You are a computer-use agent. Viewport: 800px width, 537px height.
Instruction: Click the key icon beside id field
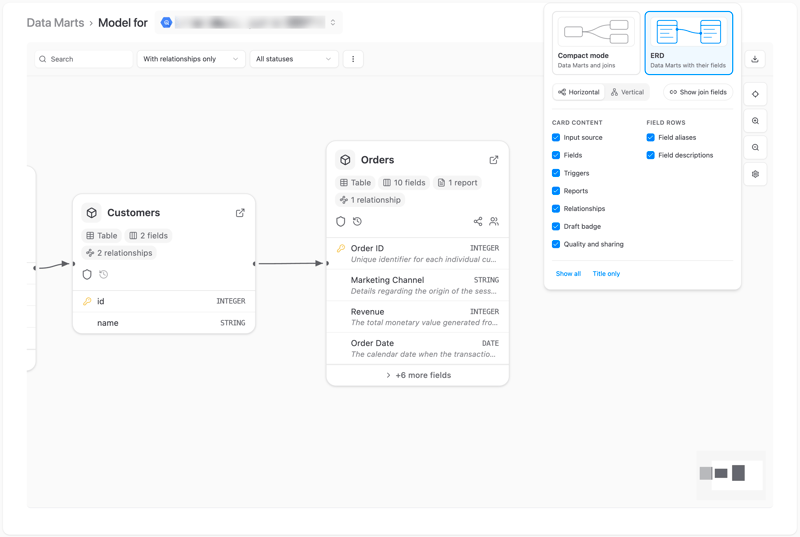(87, 301)
